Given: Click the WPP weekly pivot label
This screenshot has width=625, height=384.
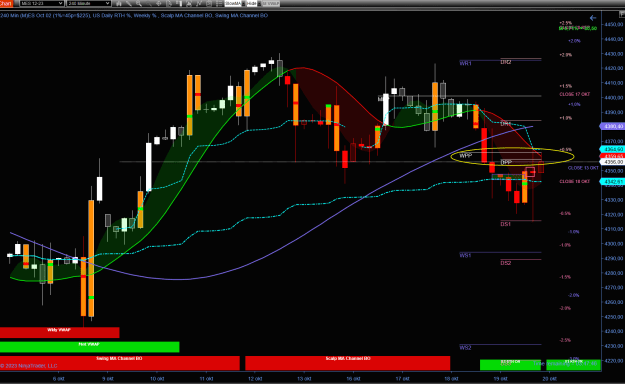Looking at the screenshot, I should point(466,156).
